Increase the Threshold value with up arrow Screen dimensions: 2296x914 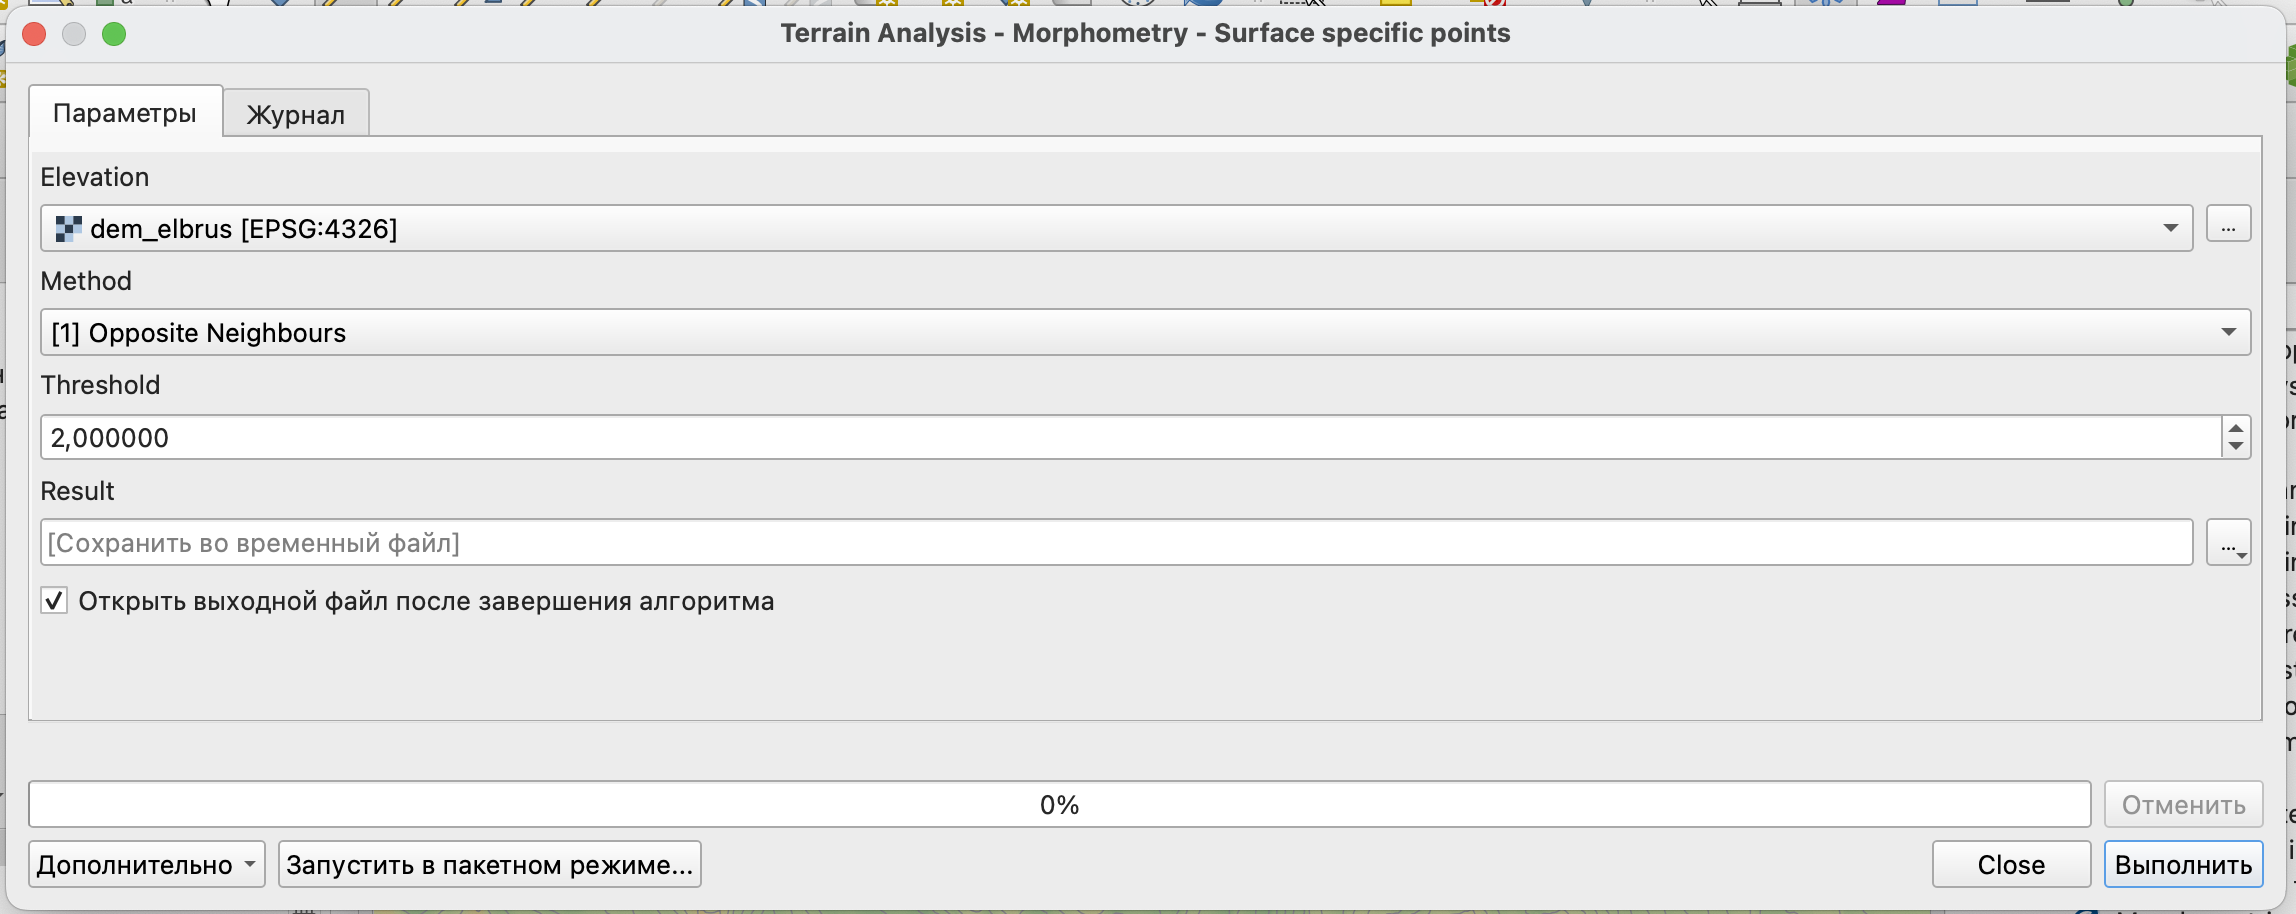point(2236,429)
